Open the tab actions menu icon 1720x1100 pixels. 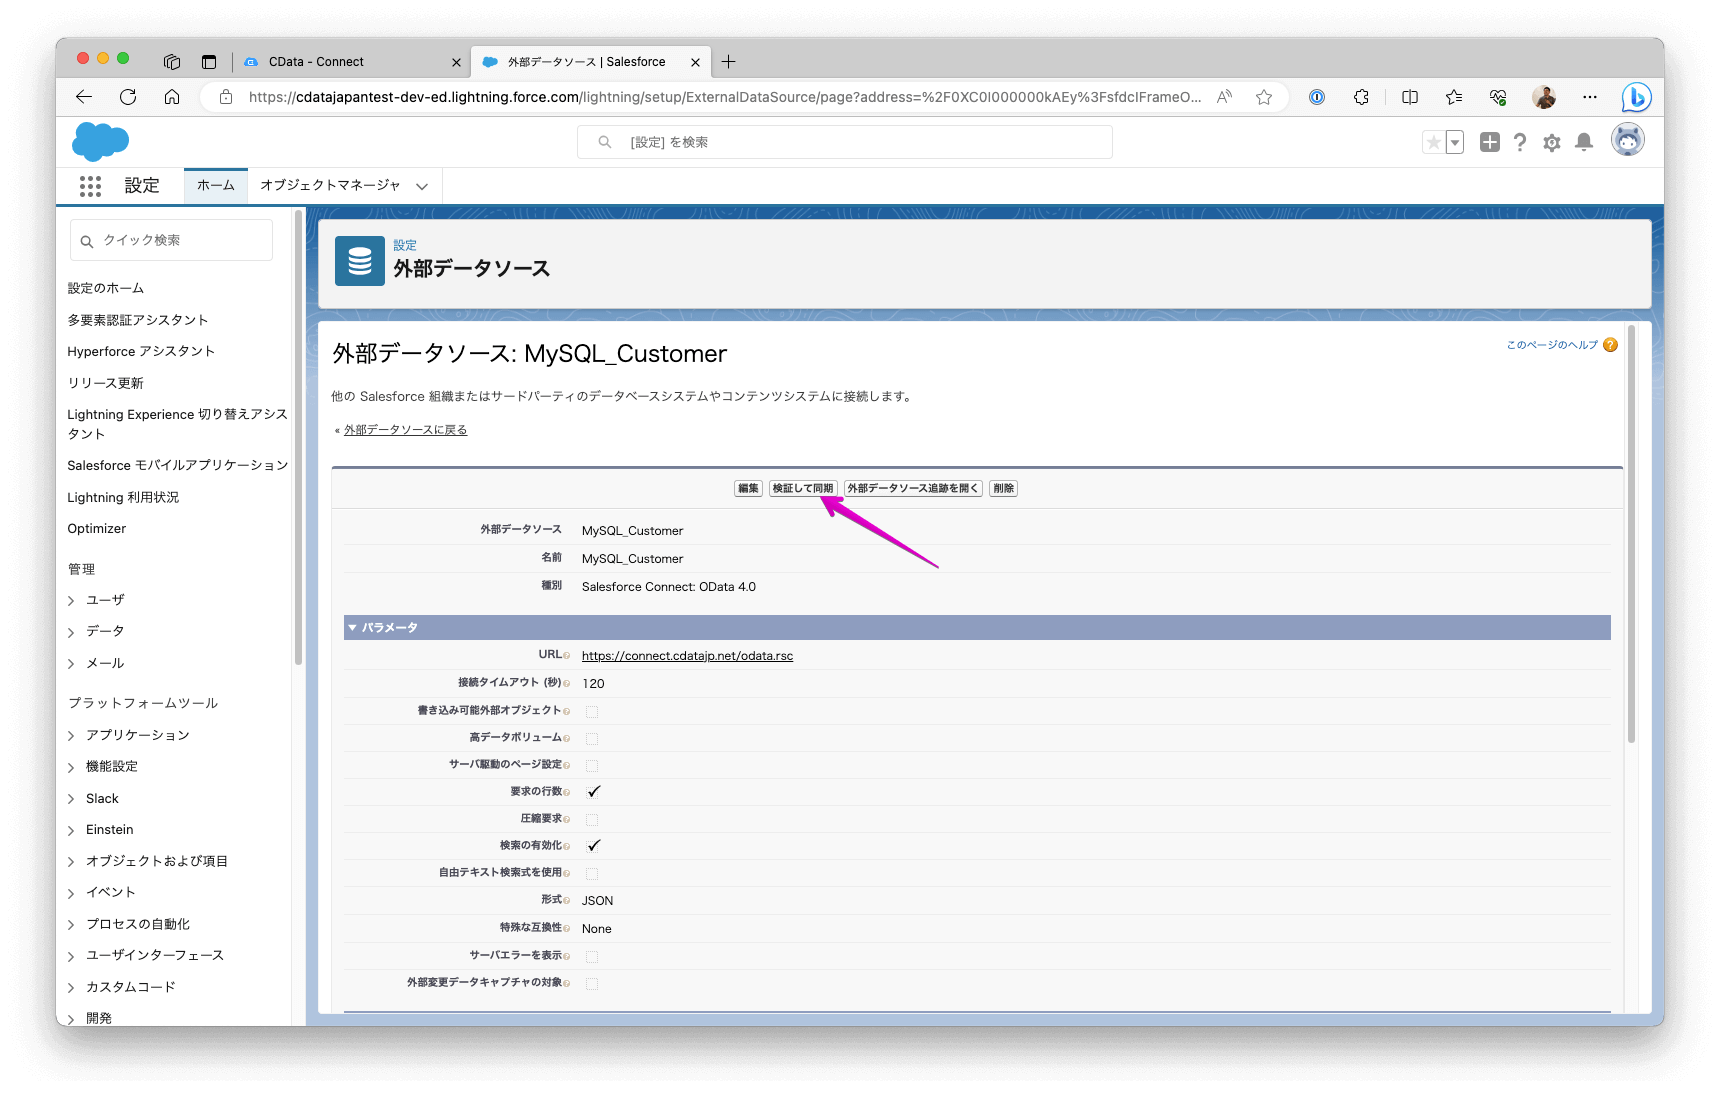(209, 62)
